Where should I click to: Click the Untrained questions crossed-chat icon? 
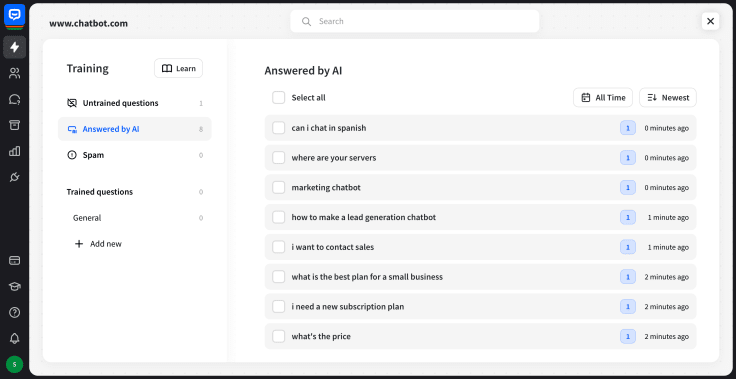72,103
